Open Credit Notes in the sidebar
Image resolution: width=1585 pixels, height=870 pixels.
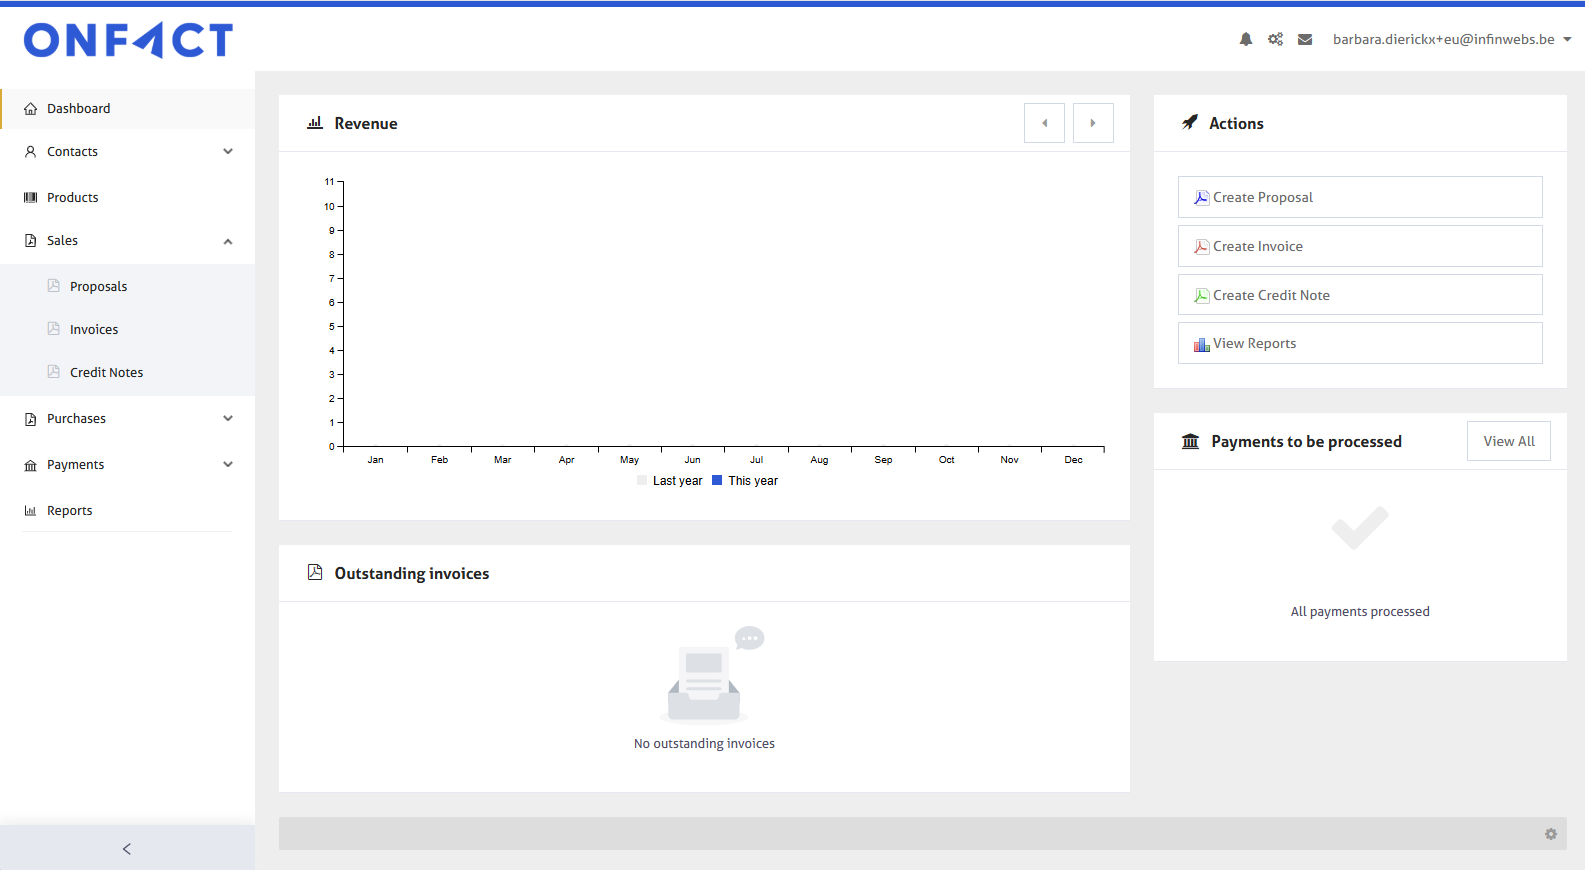click(x=106, y=373)
